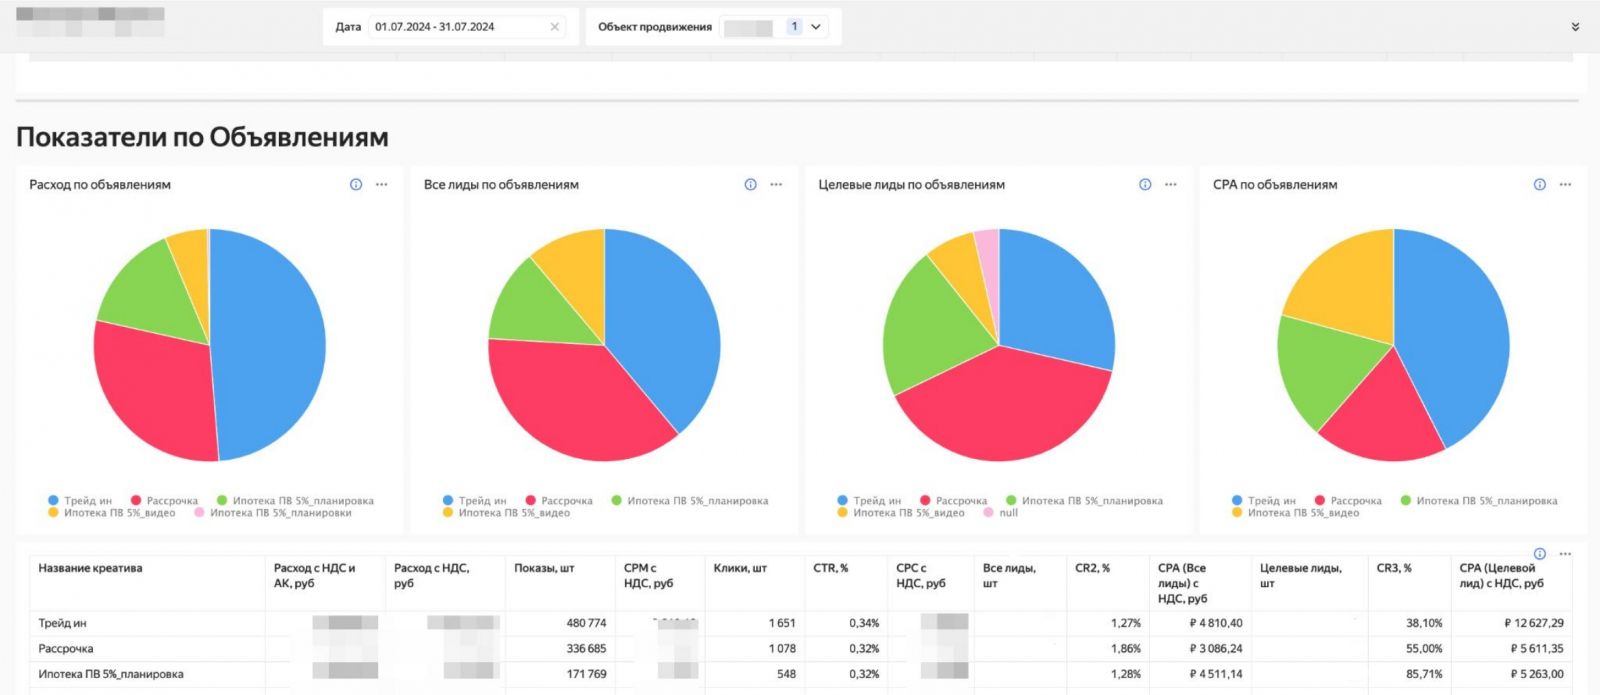The width and height of the screenshot is (1600, 695).
Task: Expand the Объект продвижения dropdown
Action: 815,27
